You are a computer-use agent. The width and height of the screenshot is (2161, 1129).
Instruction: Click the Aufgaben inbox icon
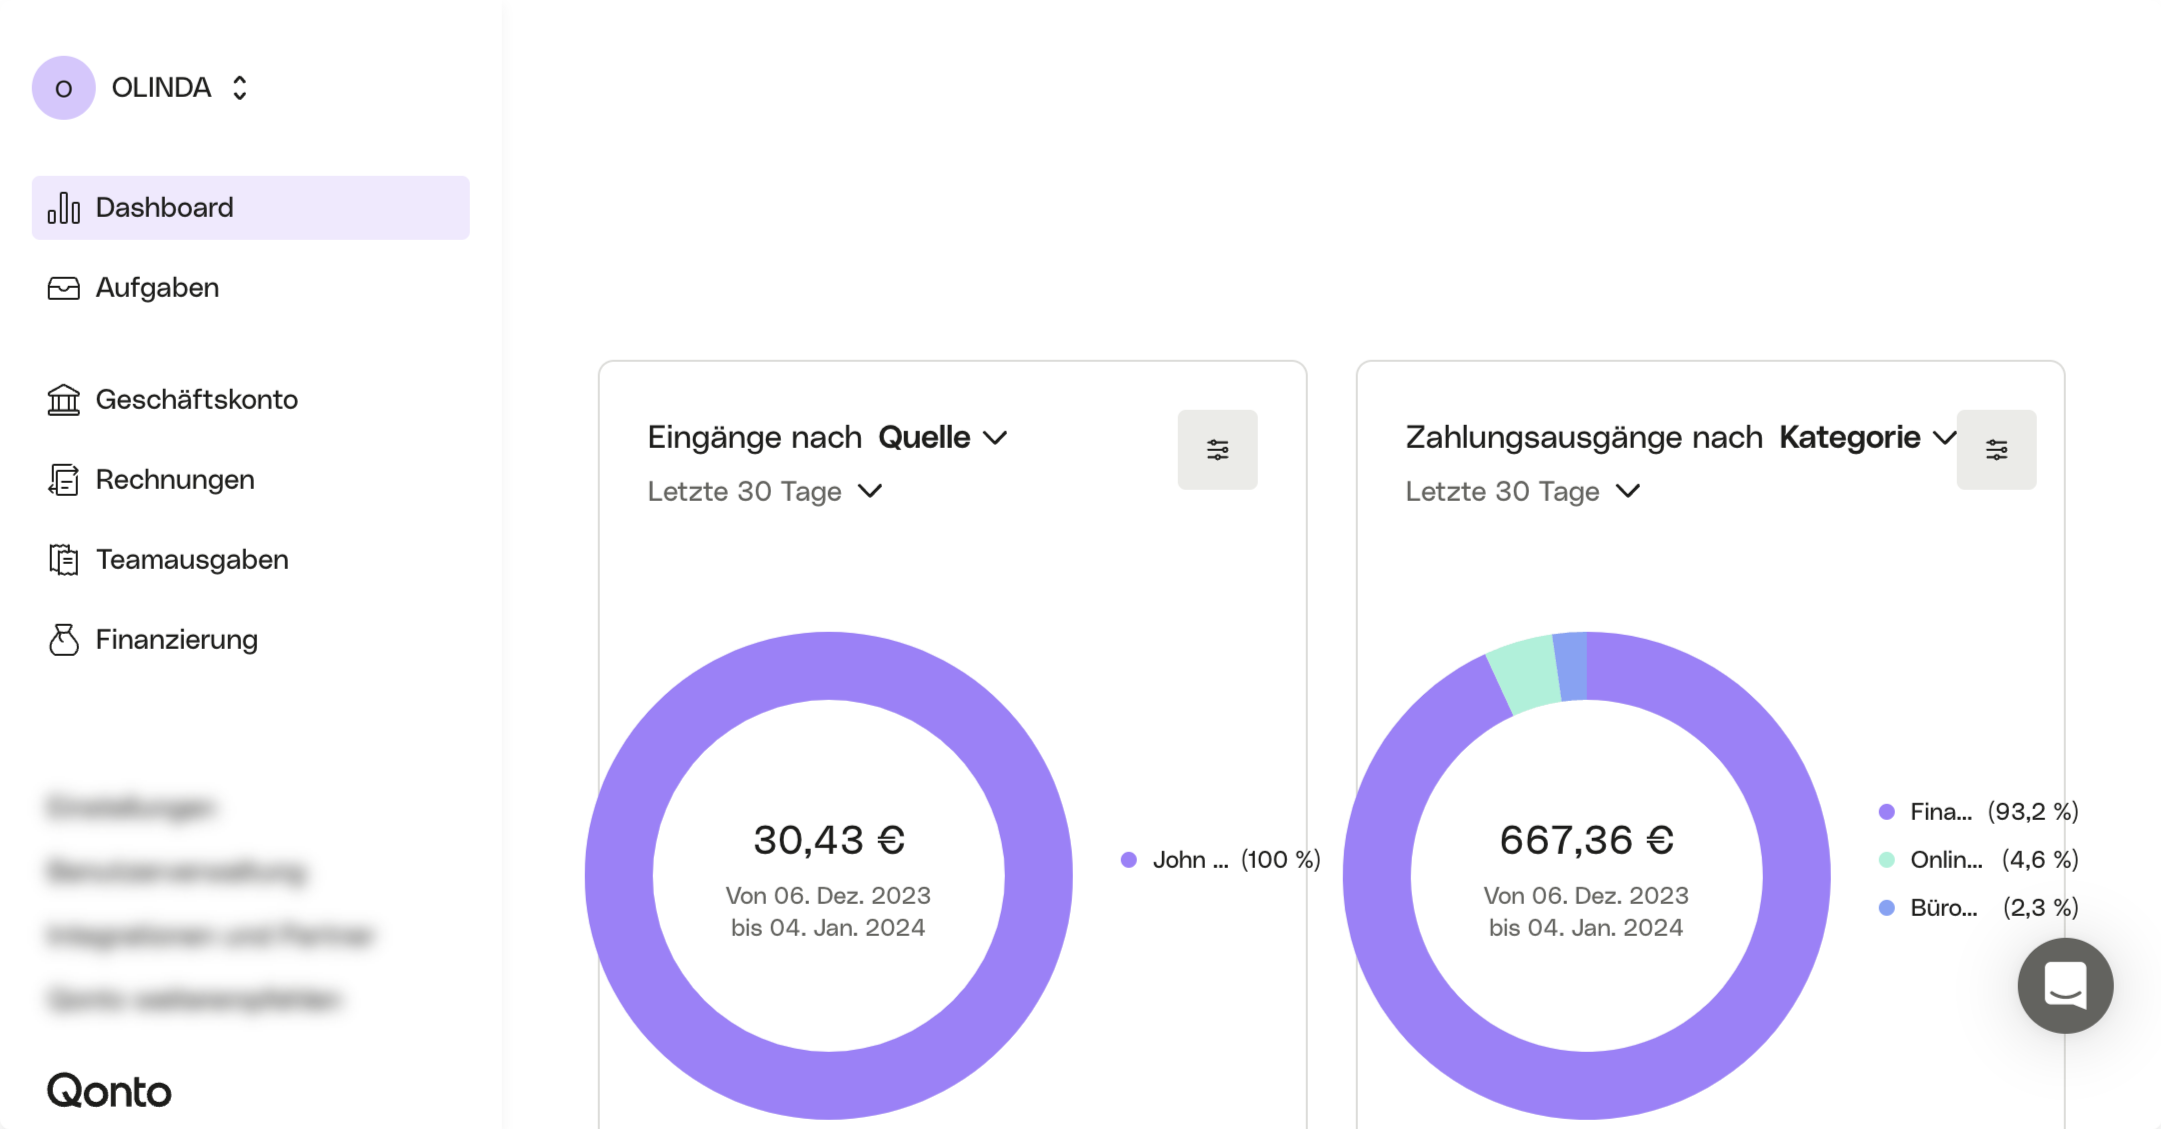tap(63, 288)
